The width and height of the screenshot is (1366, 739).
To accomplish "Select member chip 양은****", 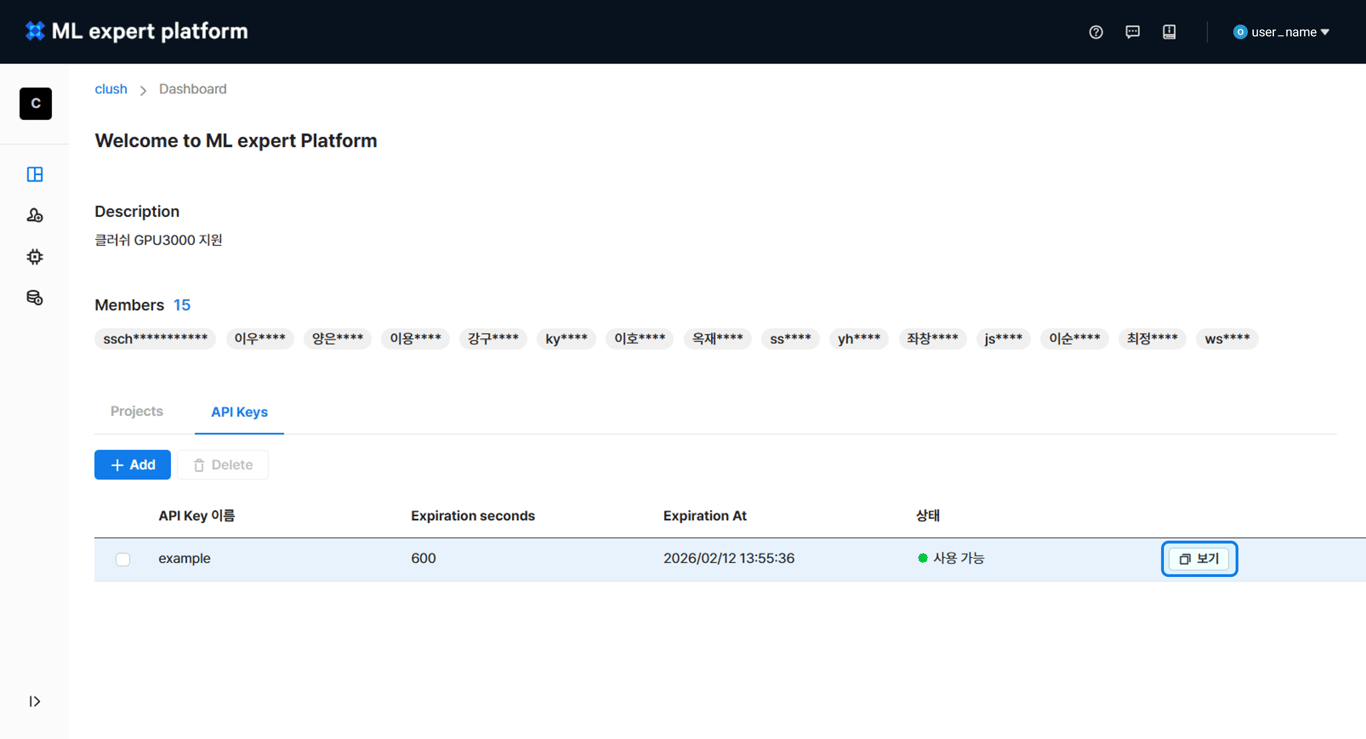I will (x=337, y=339).
